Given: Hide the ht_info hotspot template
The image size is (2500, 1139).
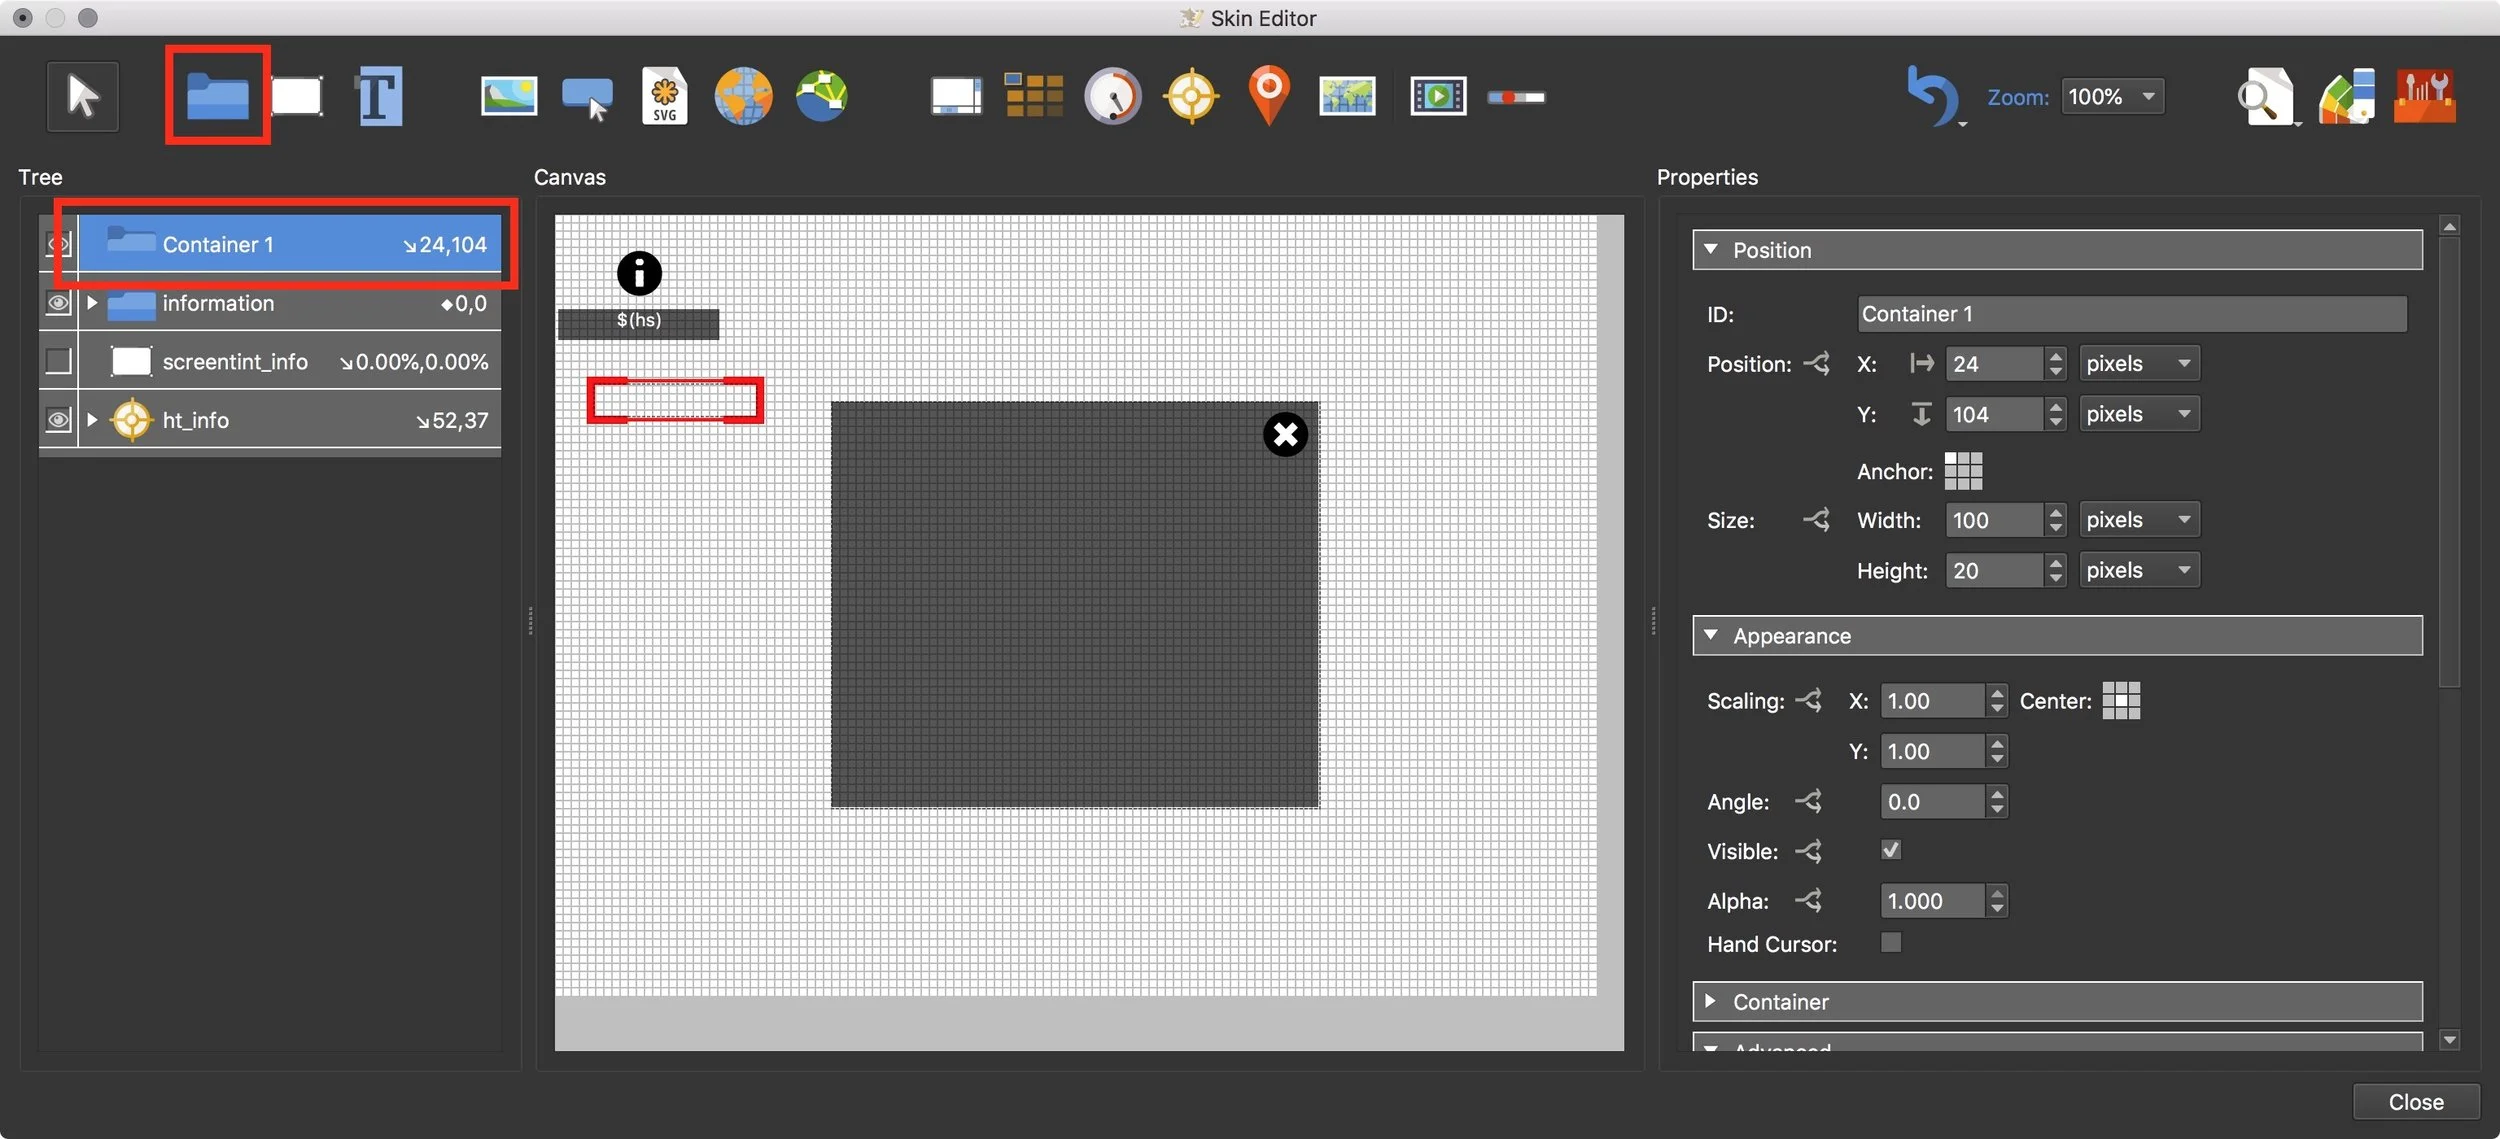Looking at the screenshot, I should 58,420.
